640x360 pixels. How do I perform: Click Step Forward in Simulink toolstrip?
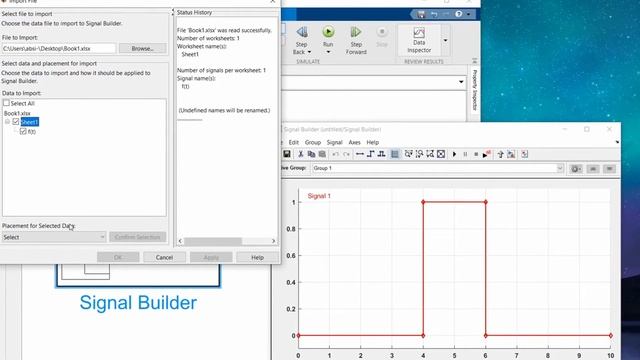pyautogui.click(x=356, y=40)
